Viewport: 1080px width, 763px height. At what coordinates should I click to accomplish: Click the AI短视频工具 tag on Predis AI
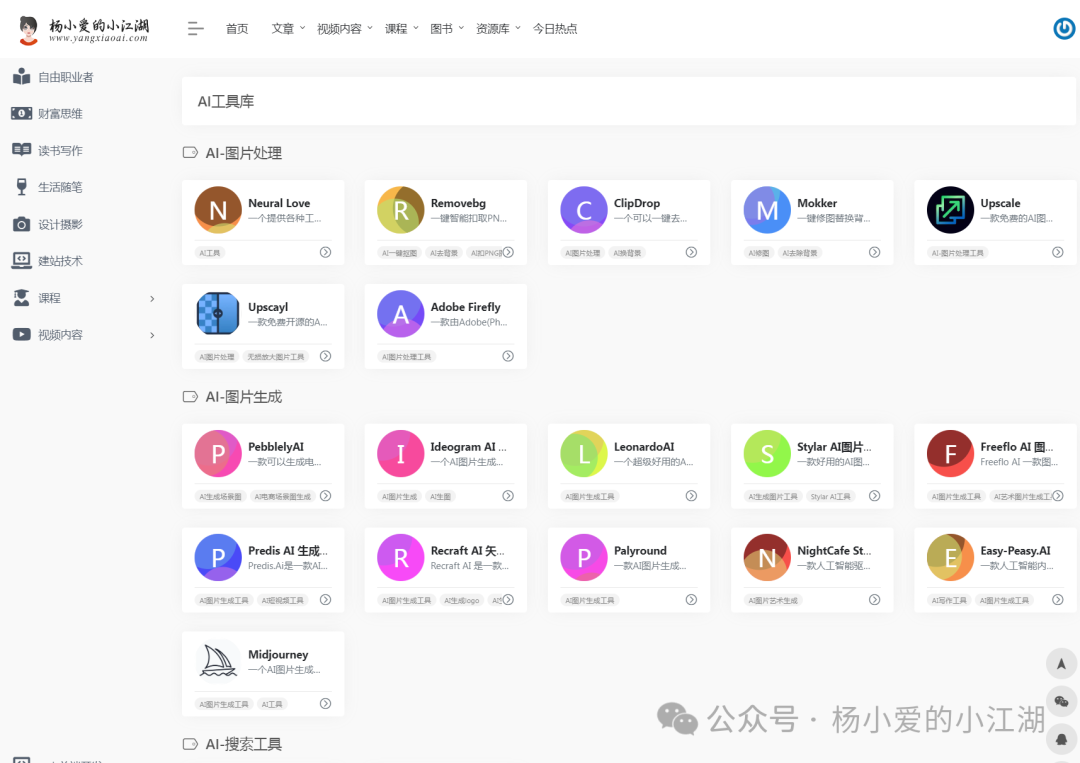tap(282, 600)
